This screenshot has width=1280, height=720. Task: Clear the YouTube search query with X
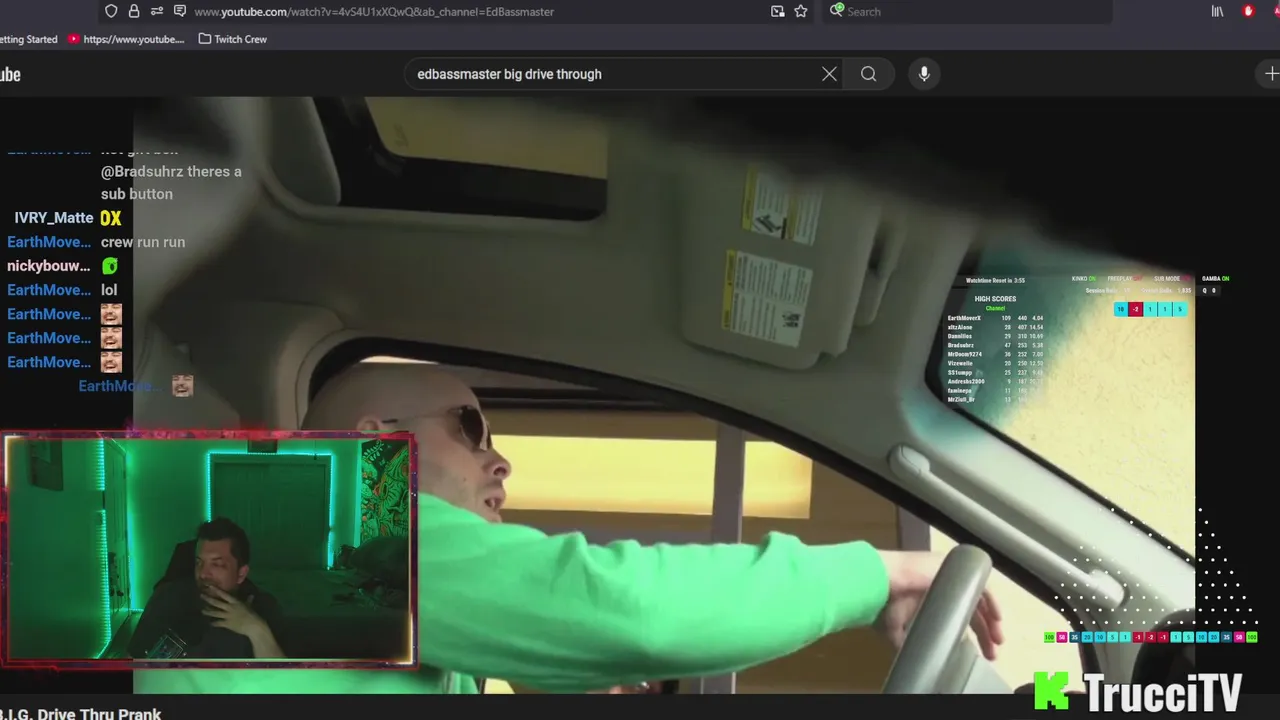pos(829,74)
